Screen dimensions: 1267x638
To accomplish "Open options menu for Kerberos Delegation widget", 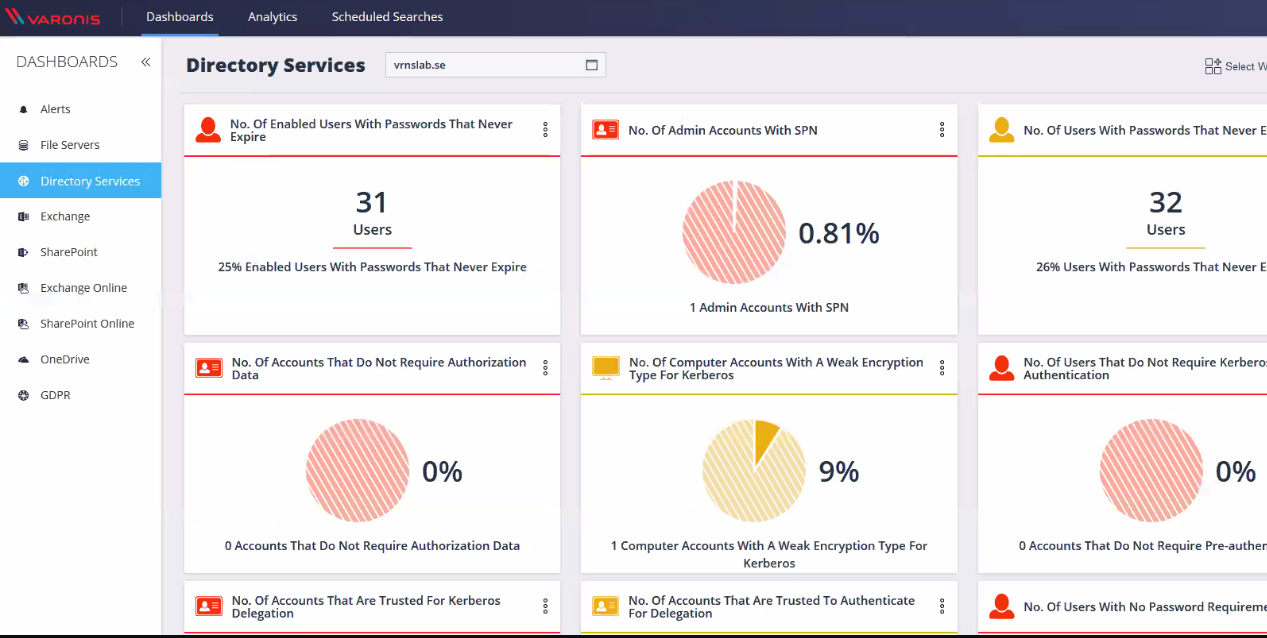I will tap(545, 606).
